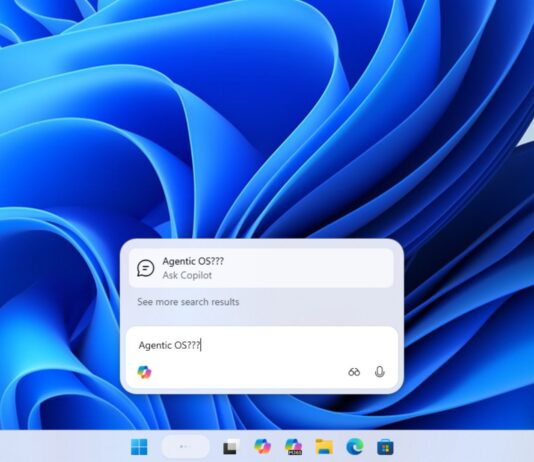Click the taskbar search pill
This screenshot has height=462, width=534.
185,446
